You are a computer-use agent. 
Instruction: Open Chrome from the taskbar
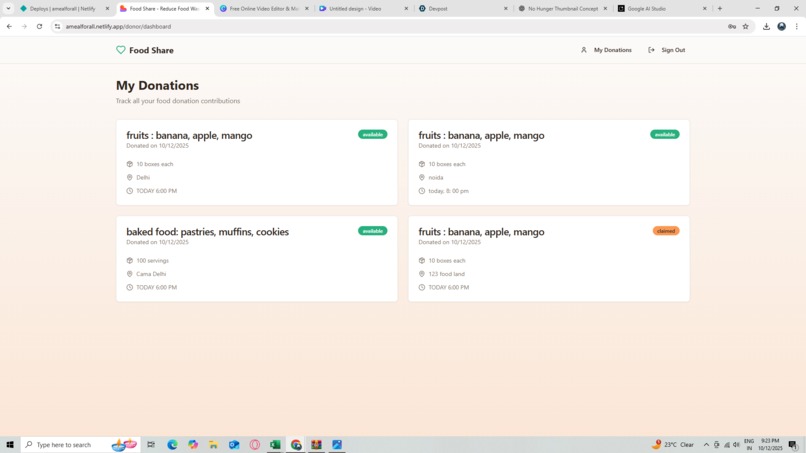[x=296, y=445]
